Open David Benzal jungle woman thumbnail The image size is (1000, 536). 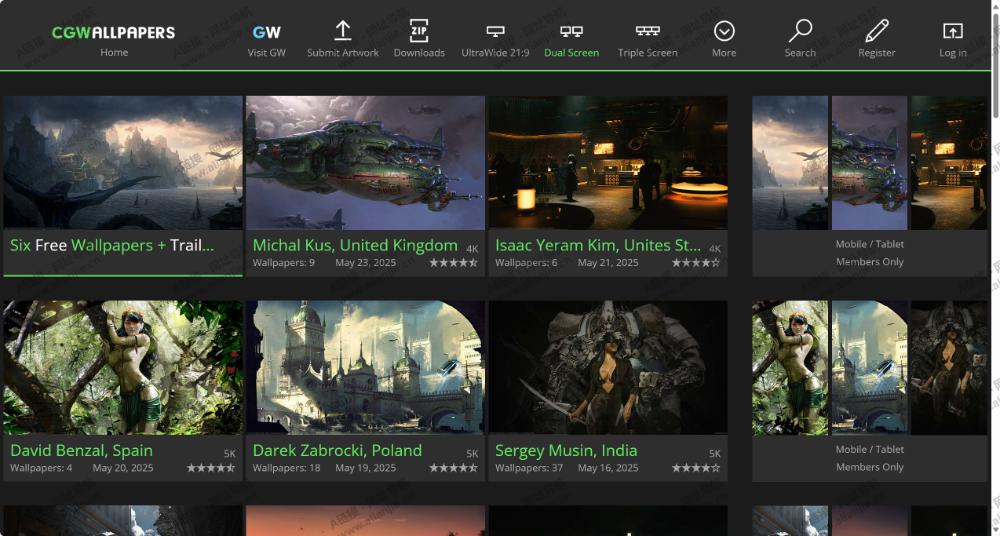click(x=123, y=368)
